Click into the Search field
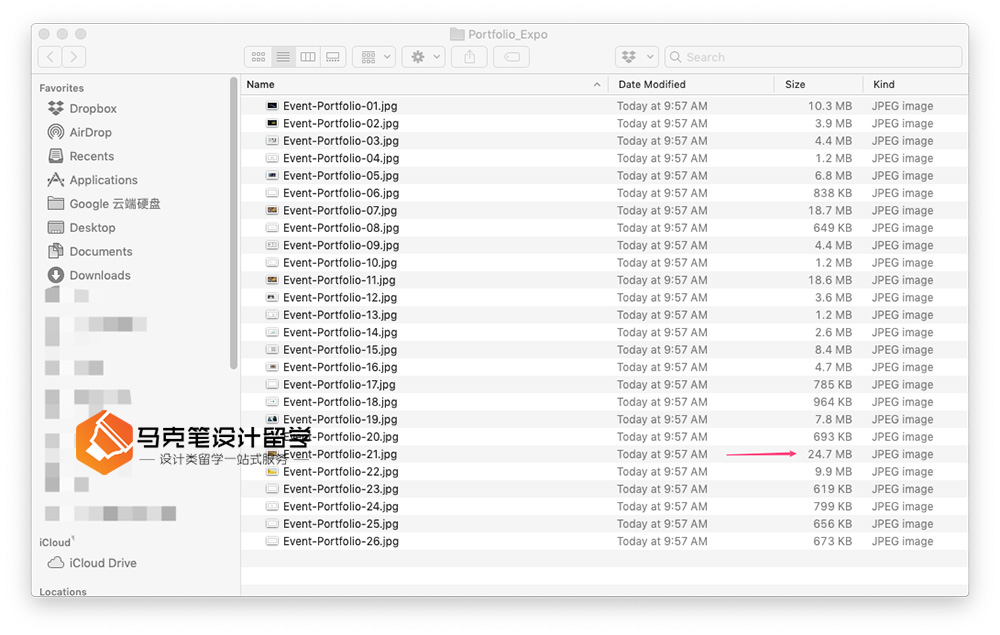The height and width of the screenshot is (635, 1000). point(813,57)
